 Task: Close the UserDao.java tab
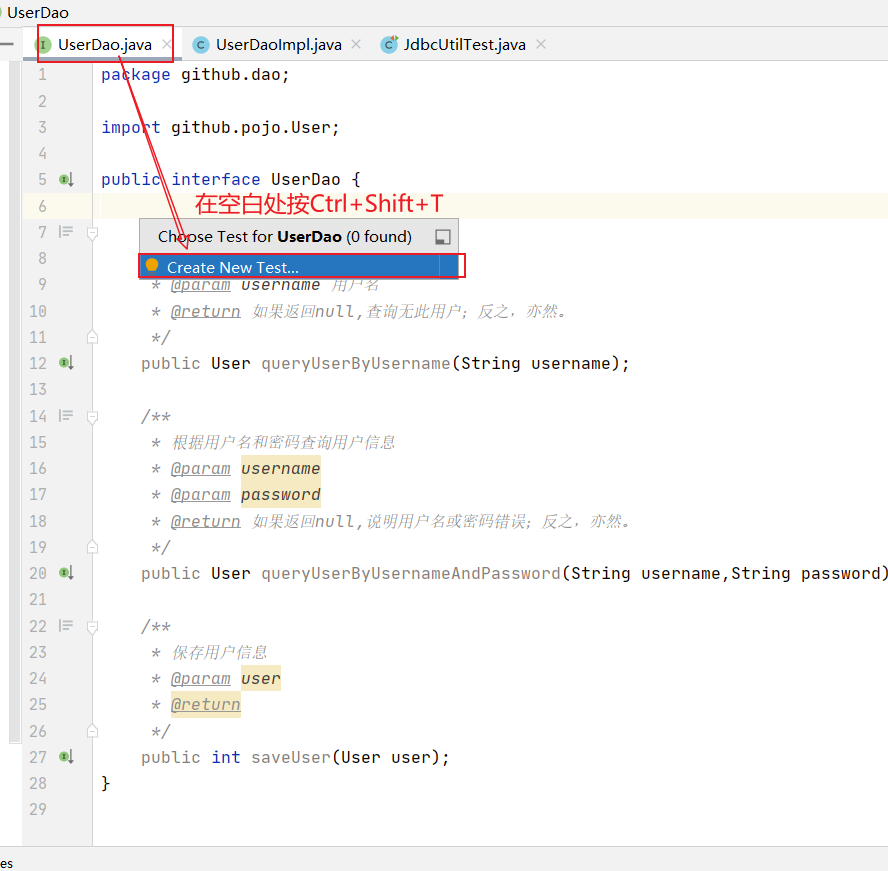coord(166,44)
